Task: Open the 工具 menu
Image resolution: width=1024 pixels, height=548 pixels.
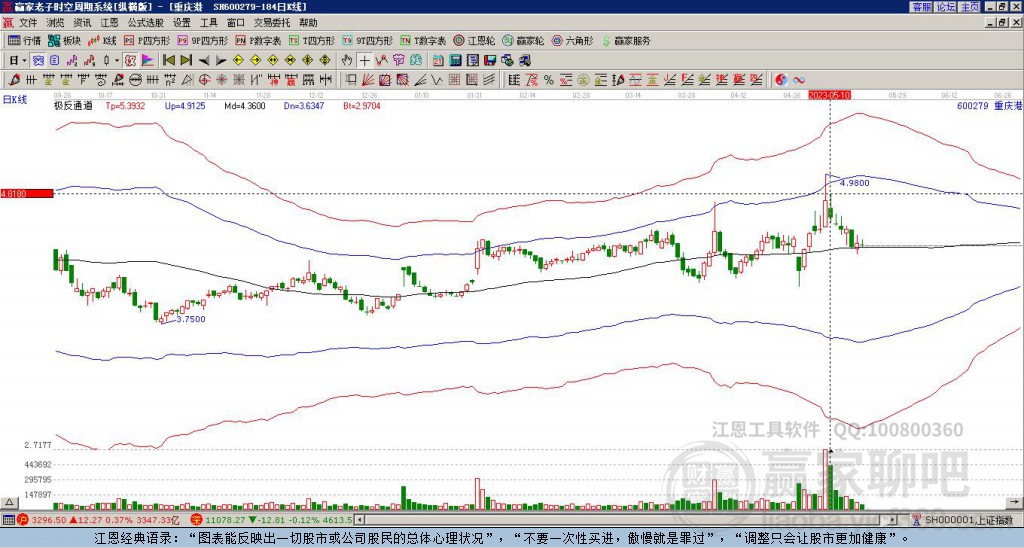Action: (209, 23)
